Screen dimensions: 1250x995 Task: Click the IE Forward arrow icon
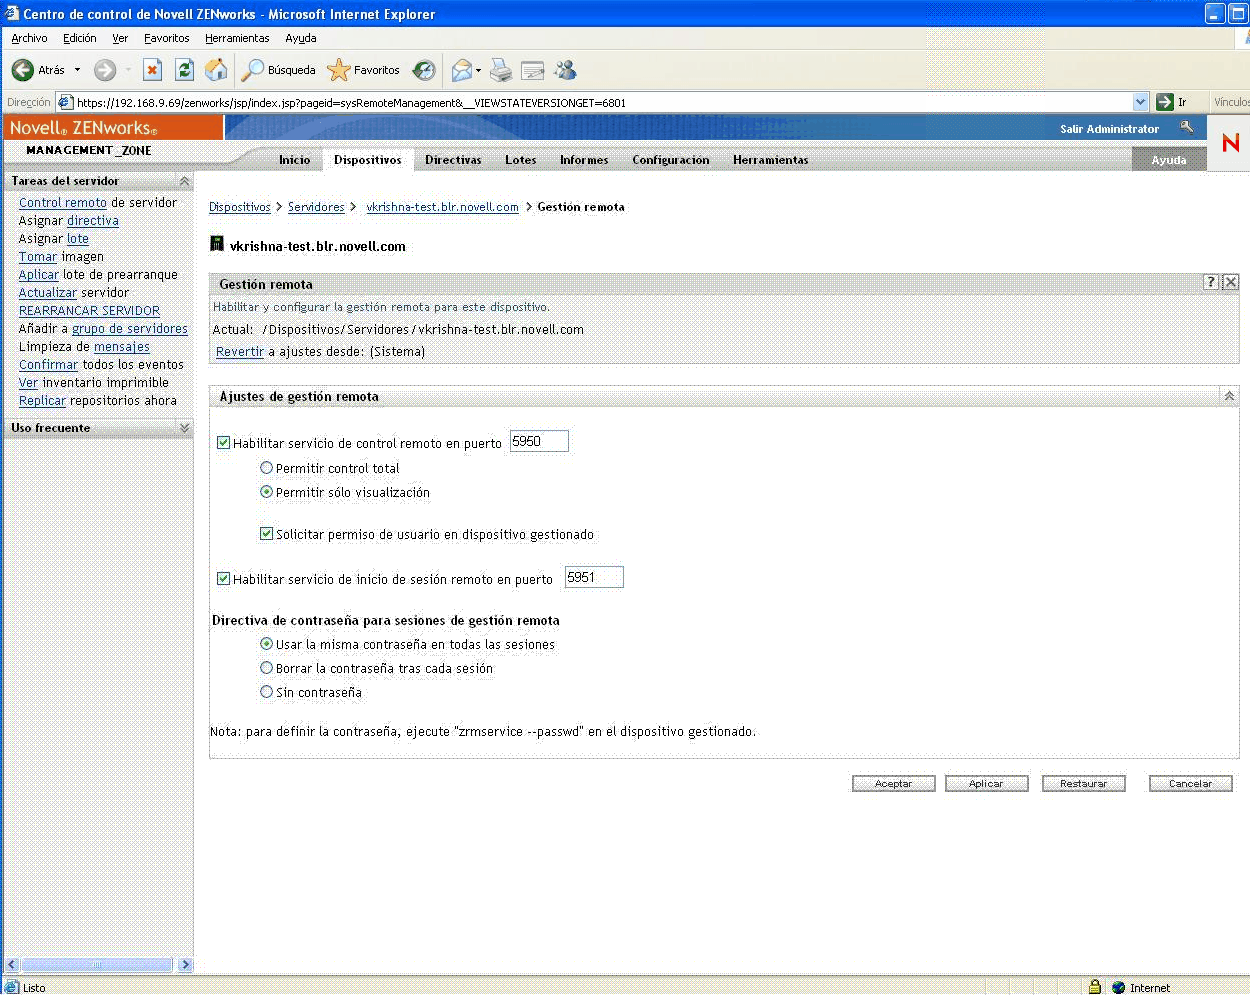click(x=105, y=70)
